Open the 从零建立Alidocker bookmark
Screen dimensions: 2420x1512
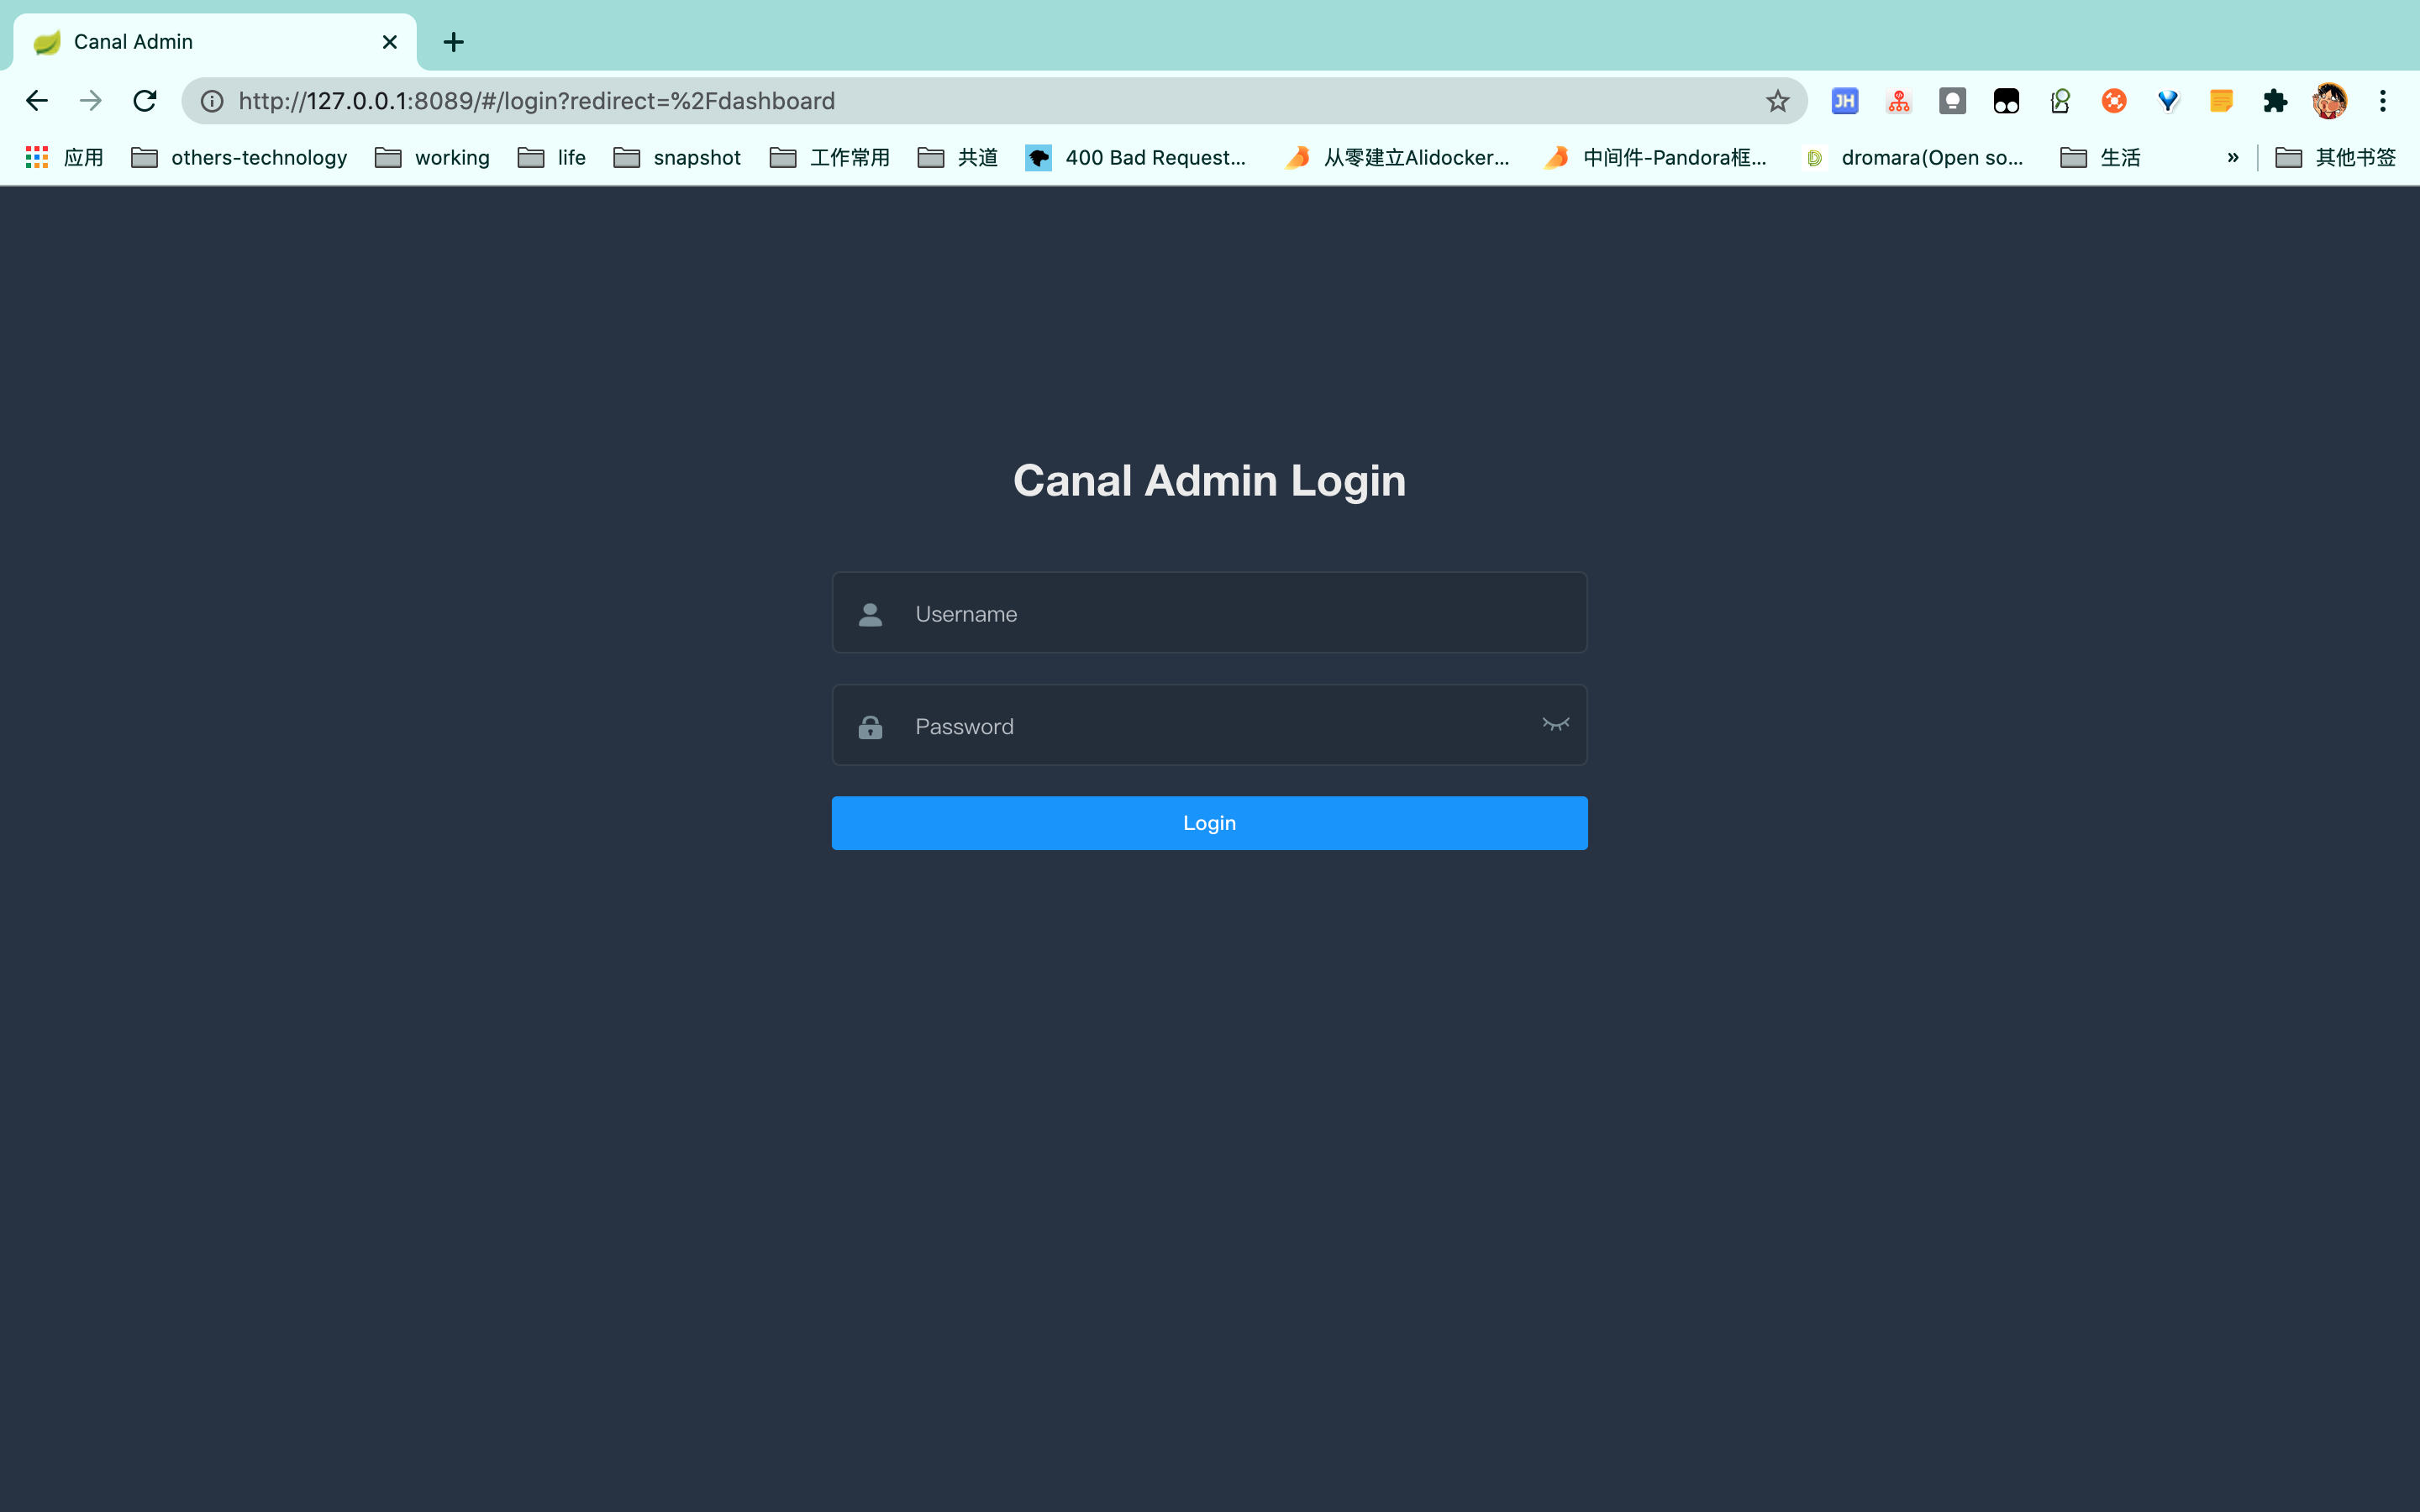(1396, 157)
